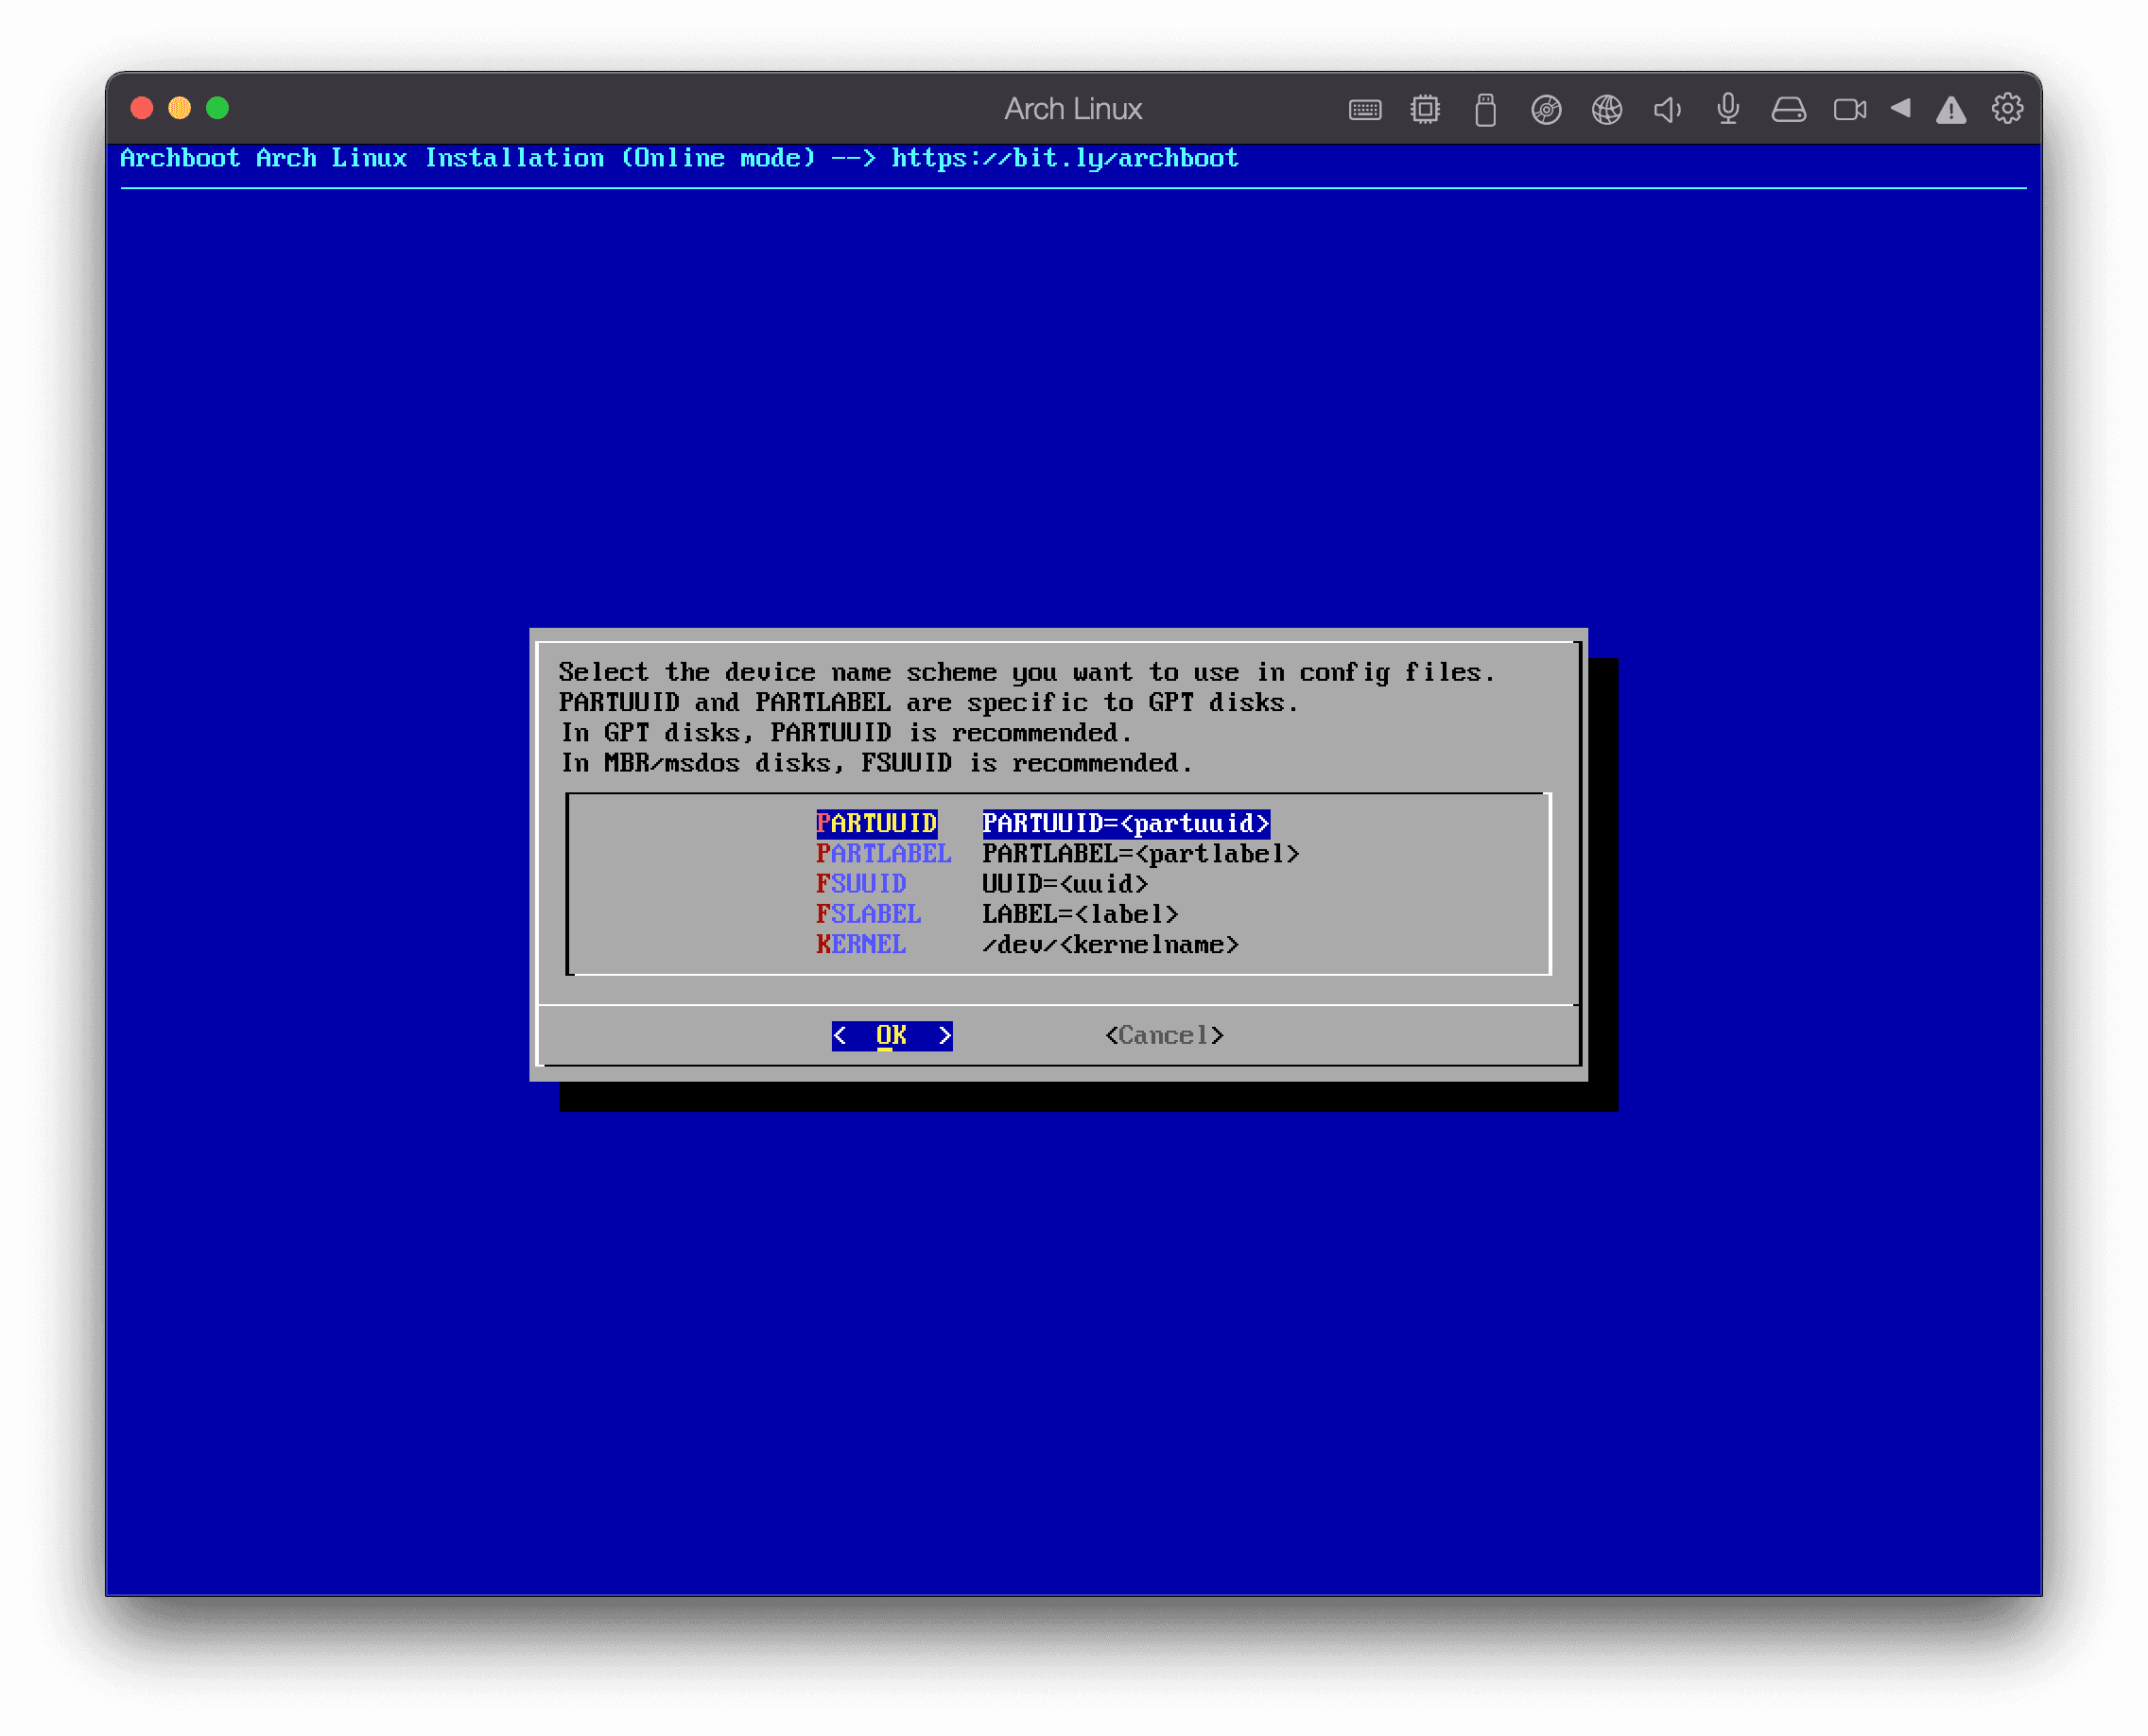Click the USB device icon
This screenshot has width=2148, height=1736.
[1485, 109]
